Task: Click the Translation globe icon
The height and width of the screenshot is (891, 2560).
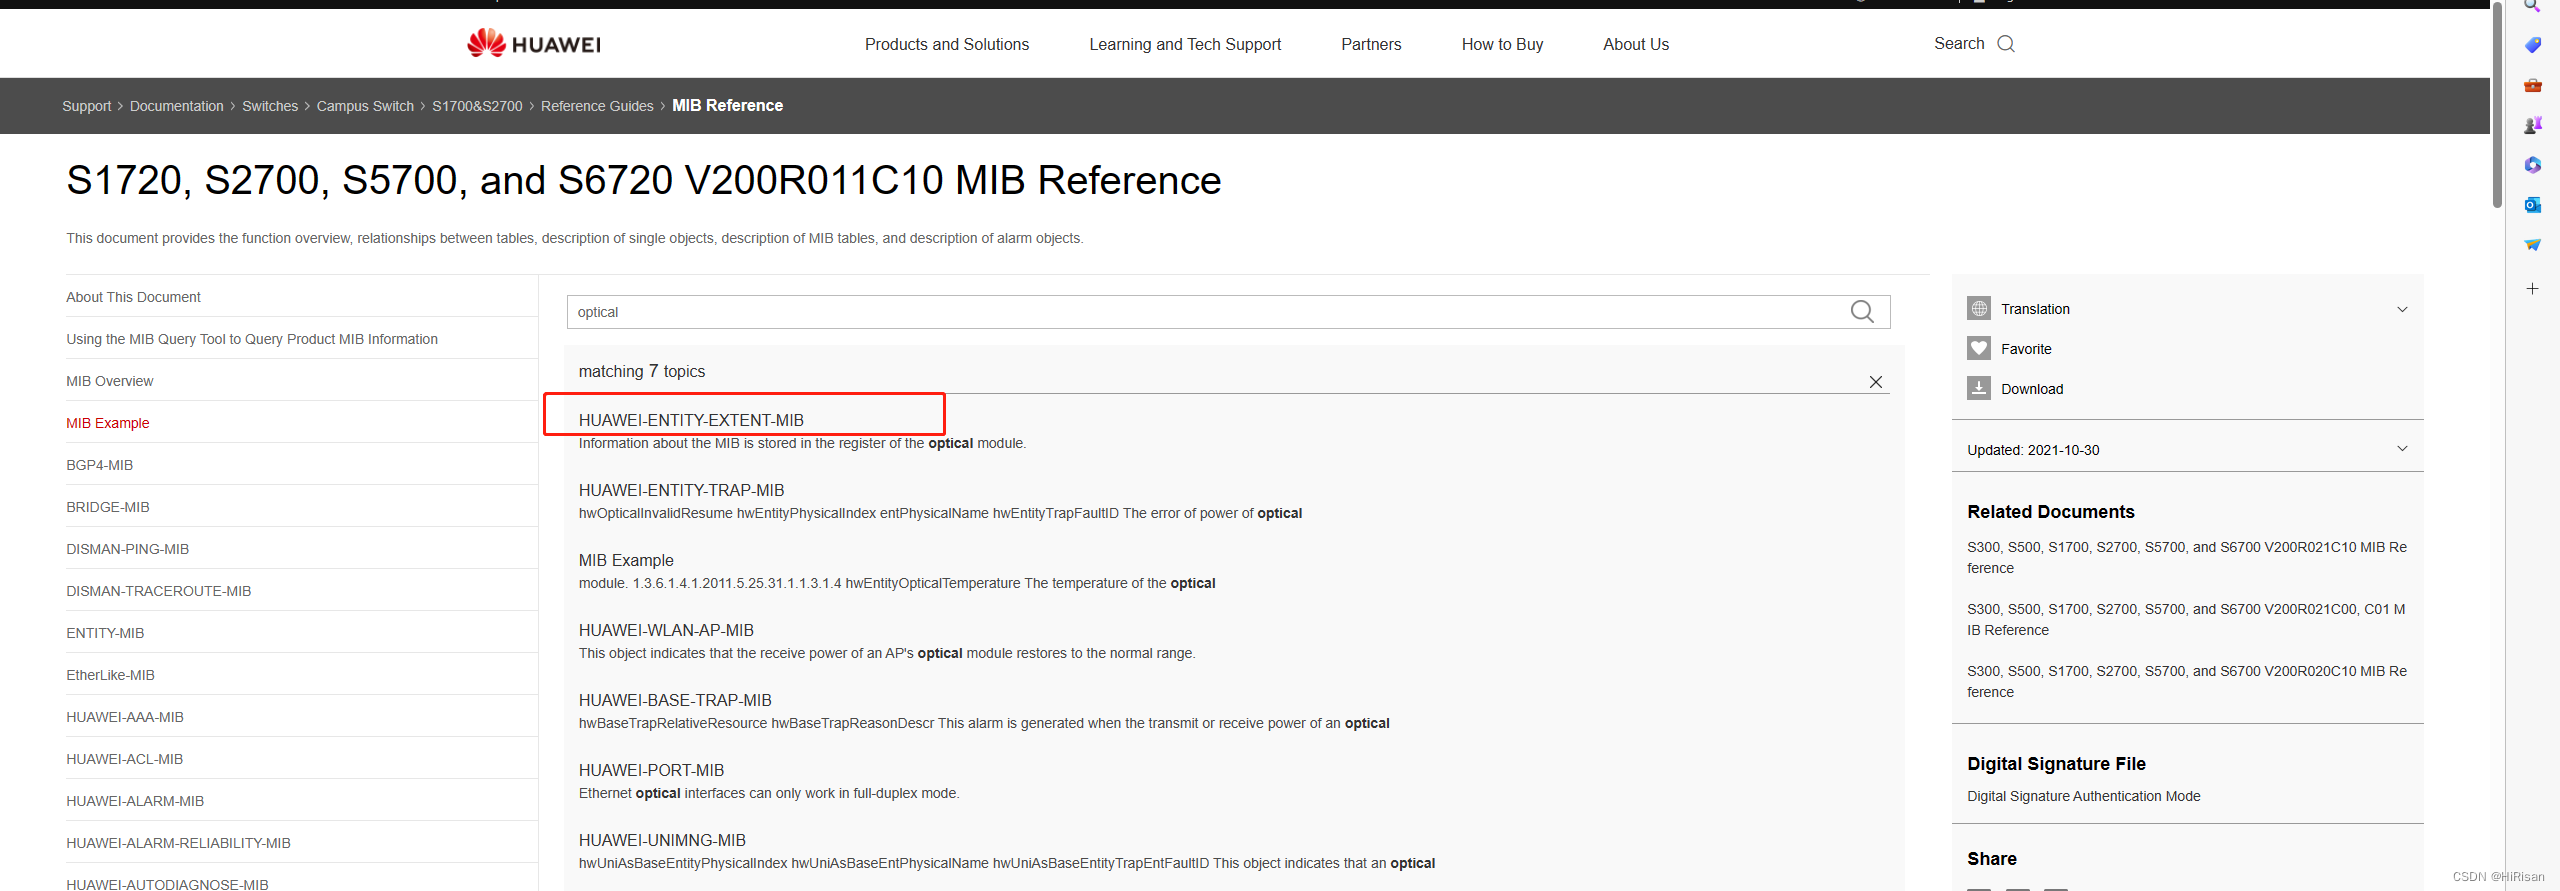Action: [x=1979, y=308]
